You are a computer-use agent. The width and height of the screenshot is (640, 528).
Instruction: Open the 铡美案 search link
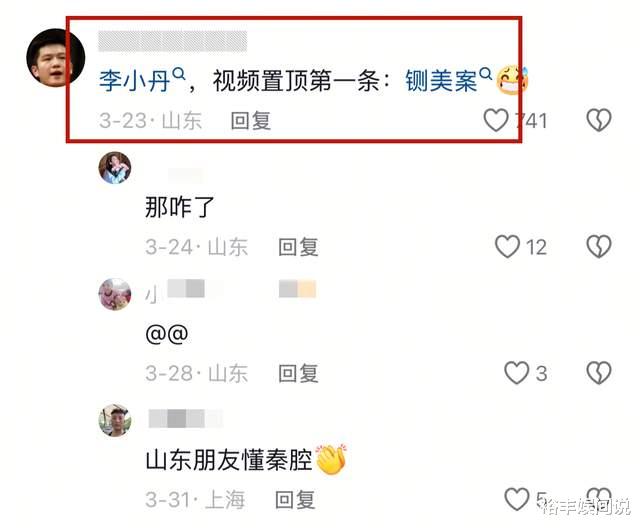pos(449,80)
